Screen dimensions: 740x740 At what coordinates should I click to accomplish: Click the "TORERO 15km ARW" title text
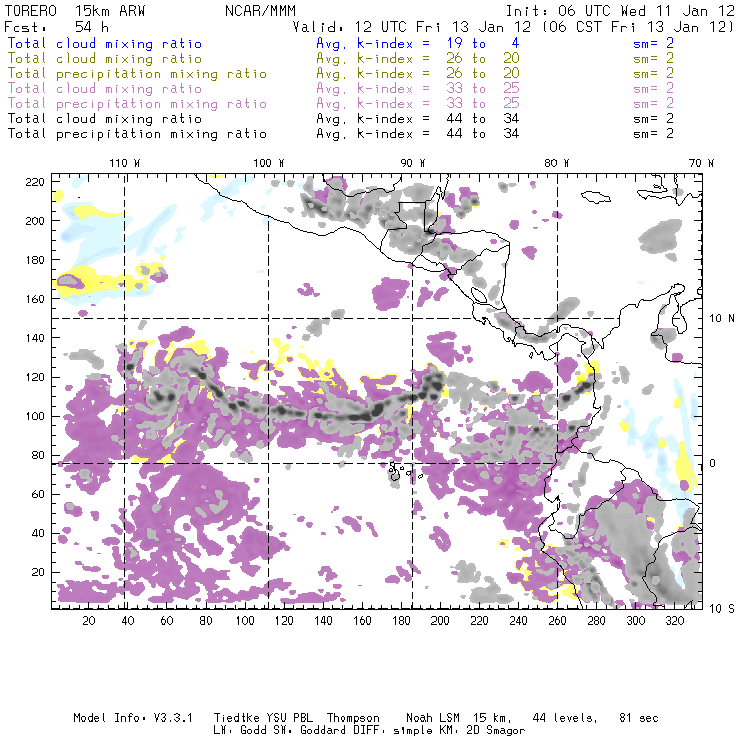click(75, 11)
